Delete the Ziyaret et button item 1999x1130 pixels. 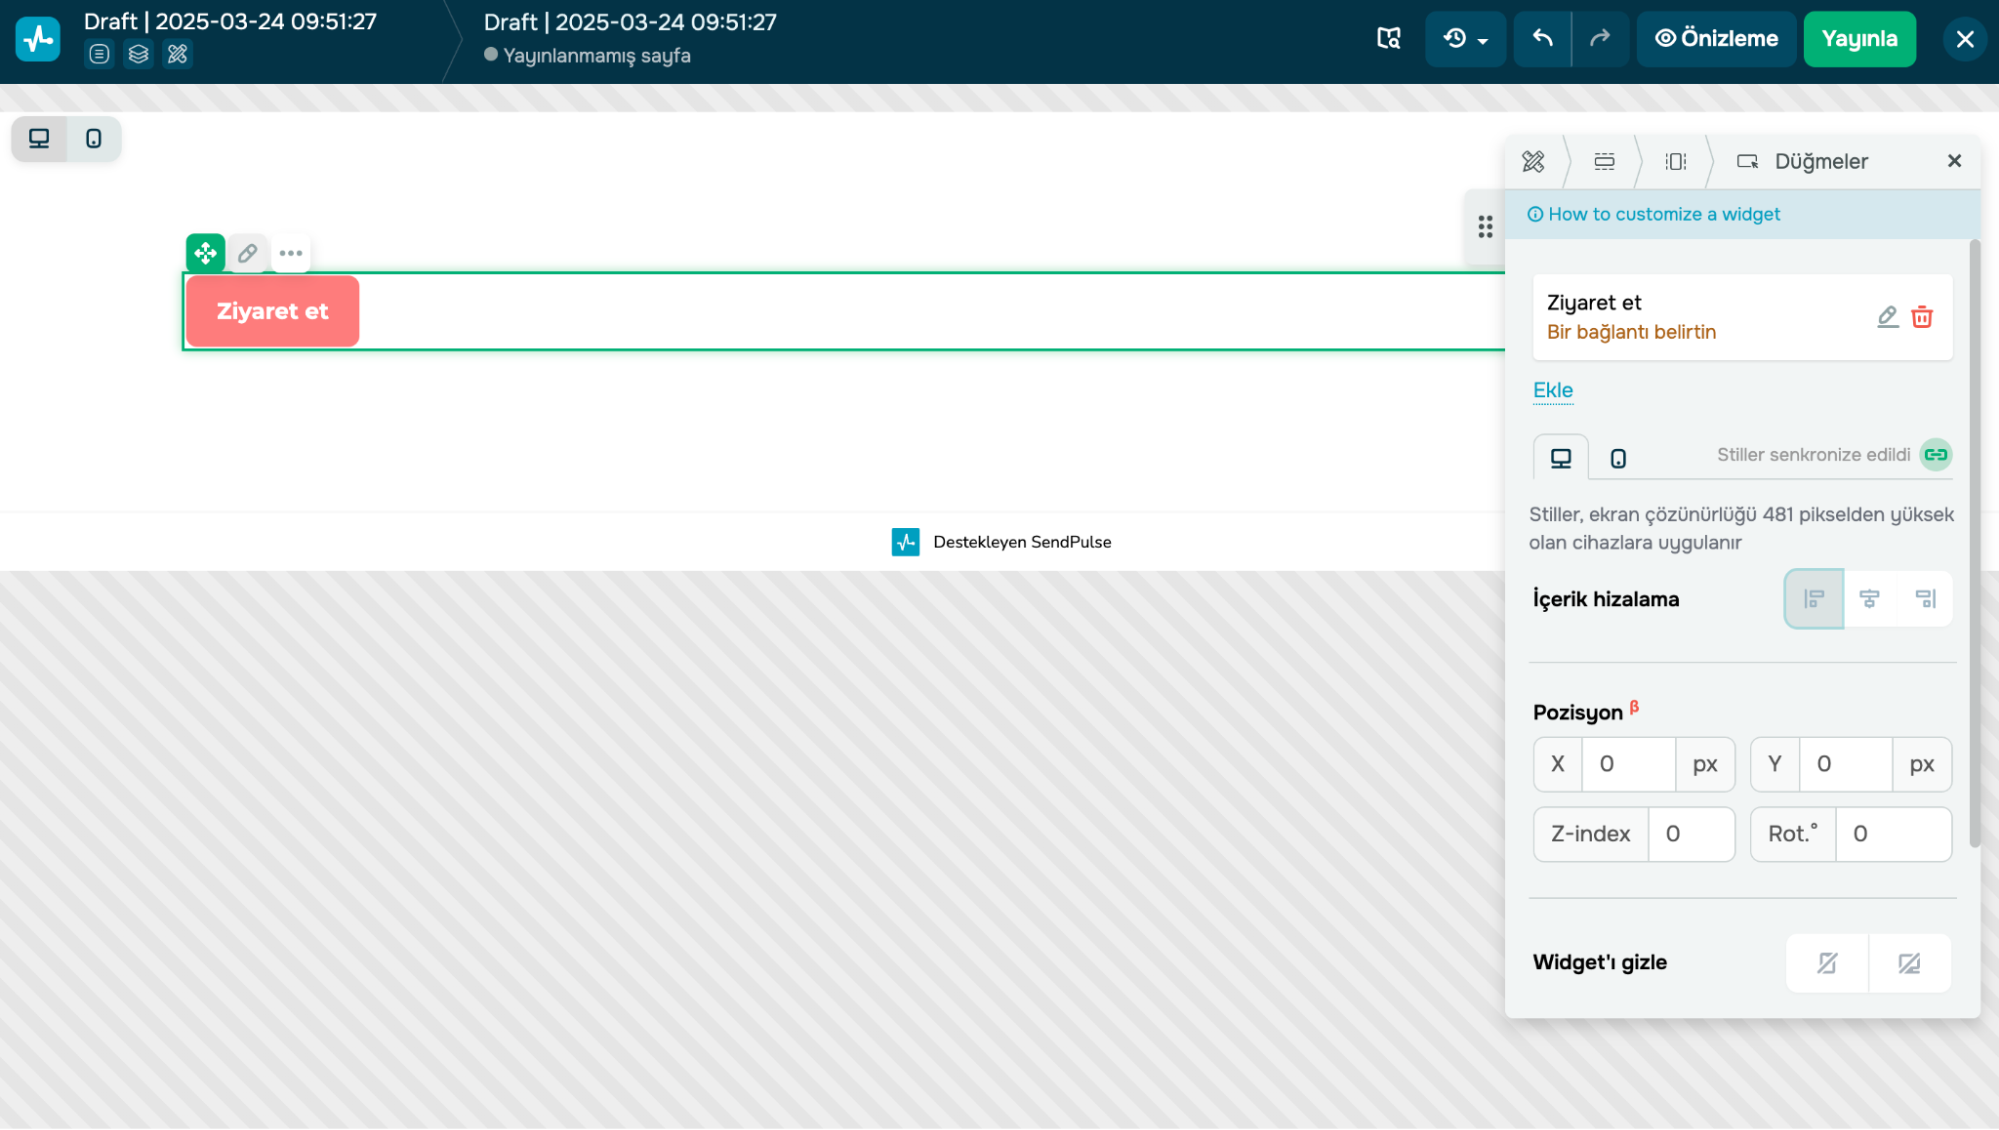coord(1922,317)
